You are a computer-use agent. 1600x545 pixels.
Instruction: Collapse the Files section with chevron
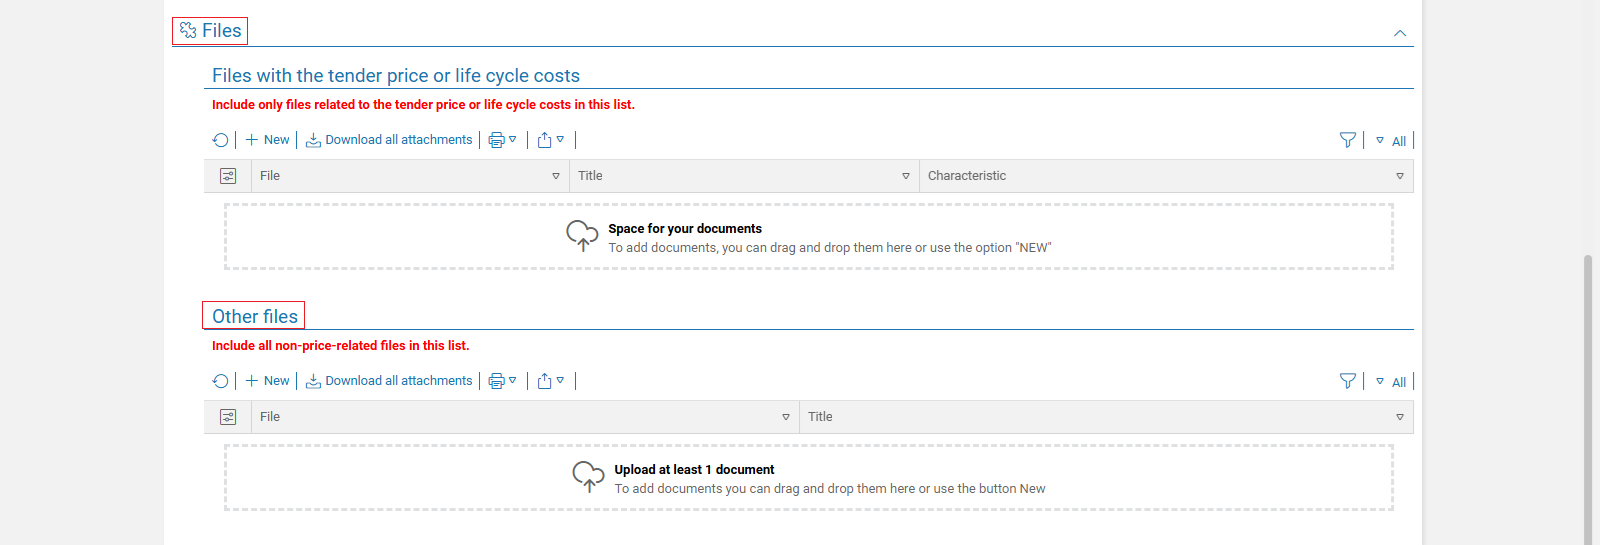click(x=1400, y=33)
